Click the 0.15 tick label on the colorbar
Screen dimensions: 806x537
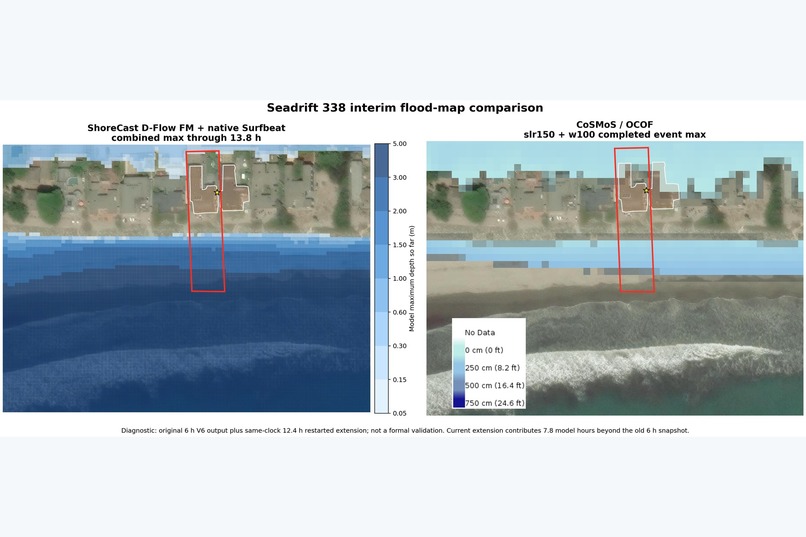pyautogui.click(x=399, y=380)
